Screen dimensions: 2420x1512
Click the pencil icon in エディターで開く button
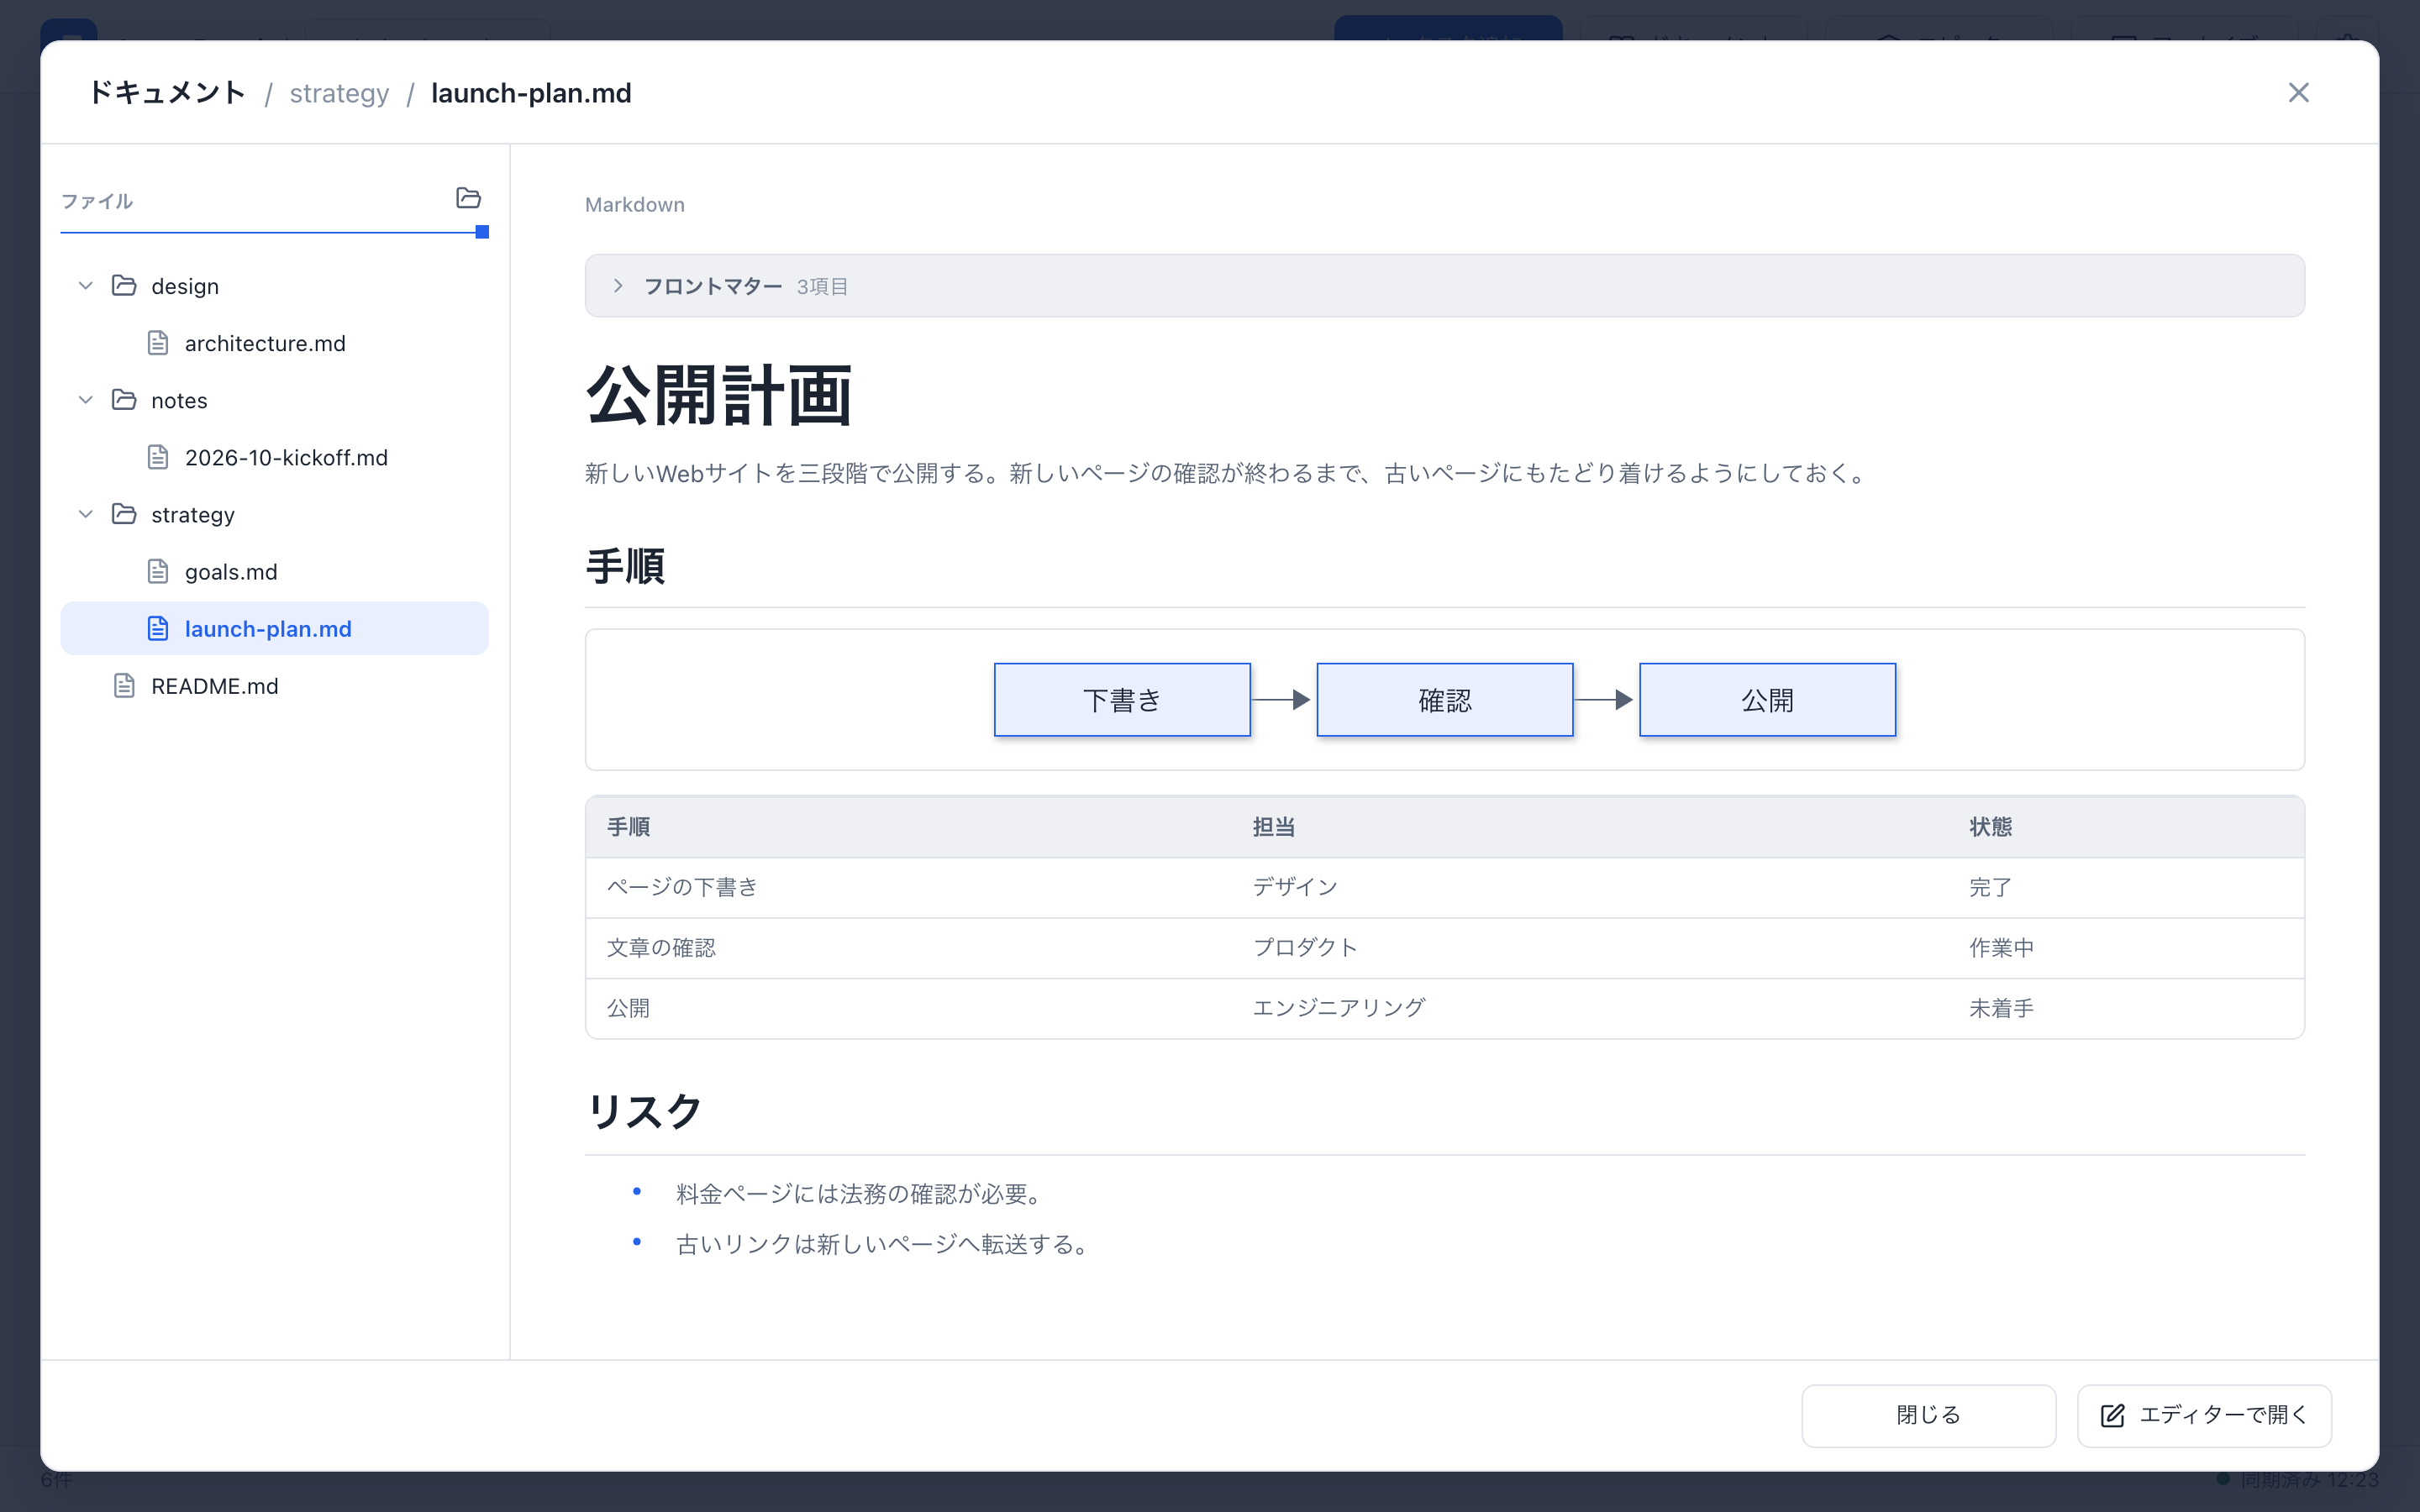coord(2112,1415)
